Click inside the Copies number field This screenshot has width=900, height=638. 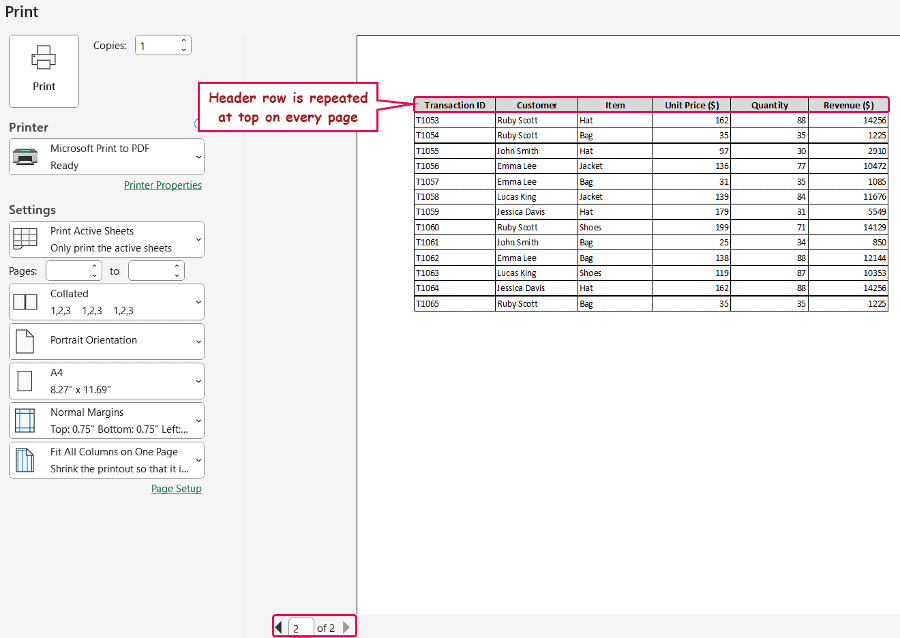click(158, 45)
